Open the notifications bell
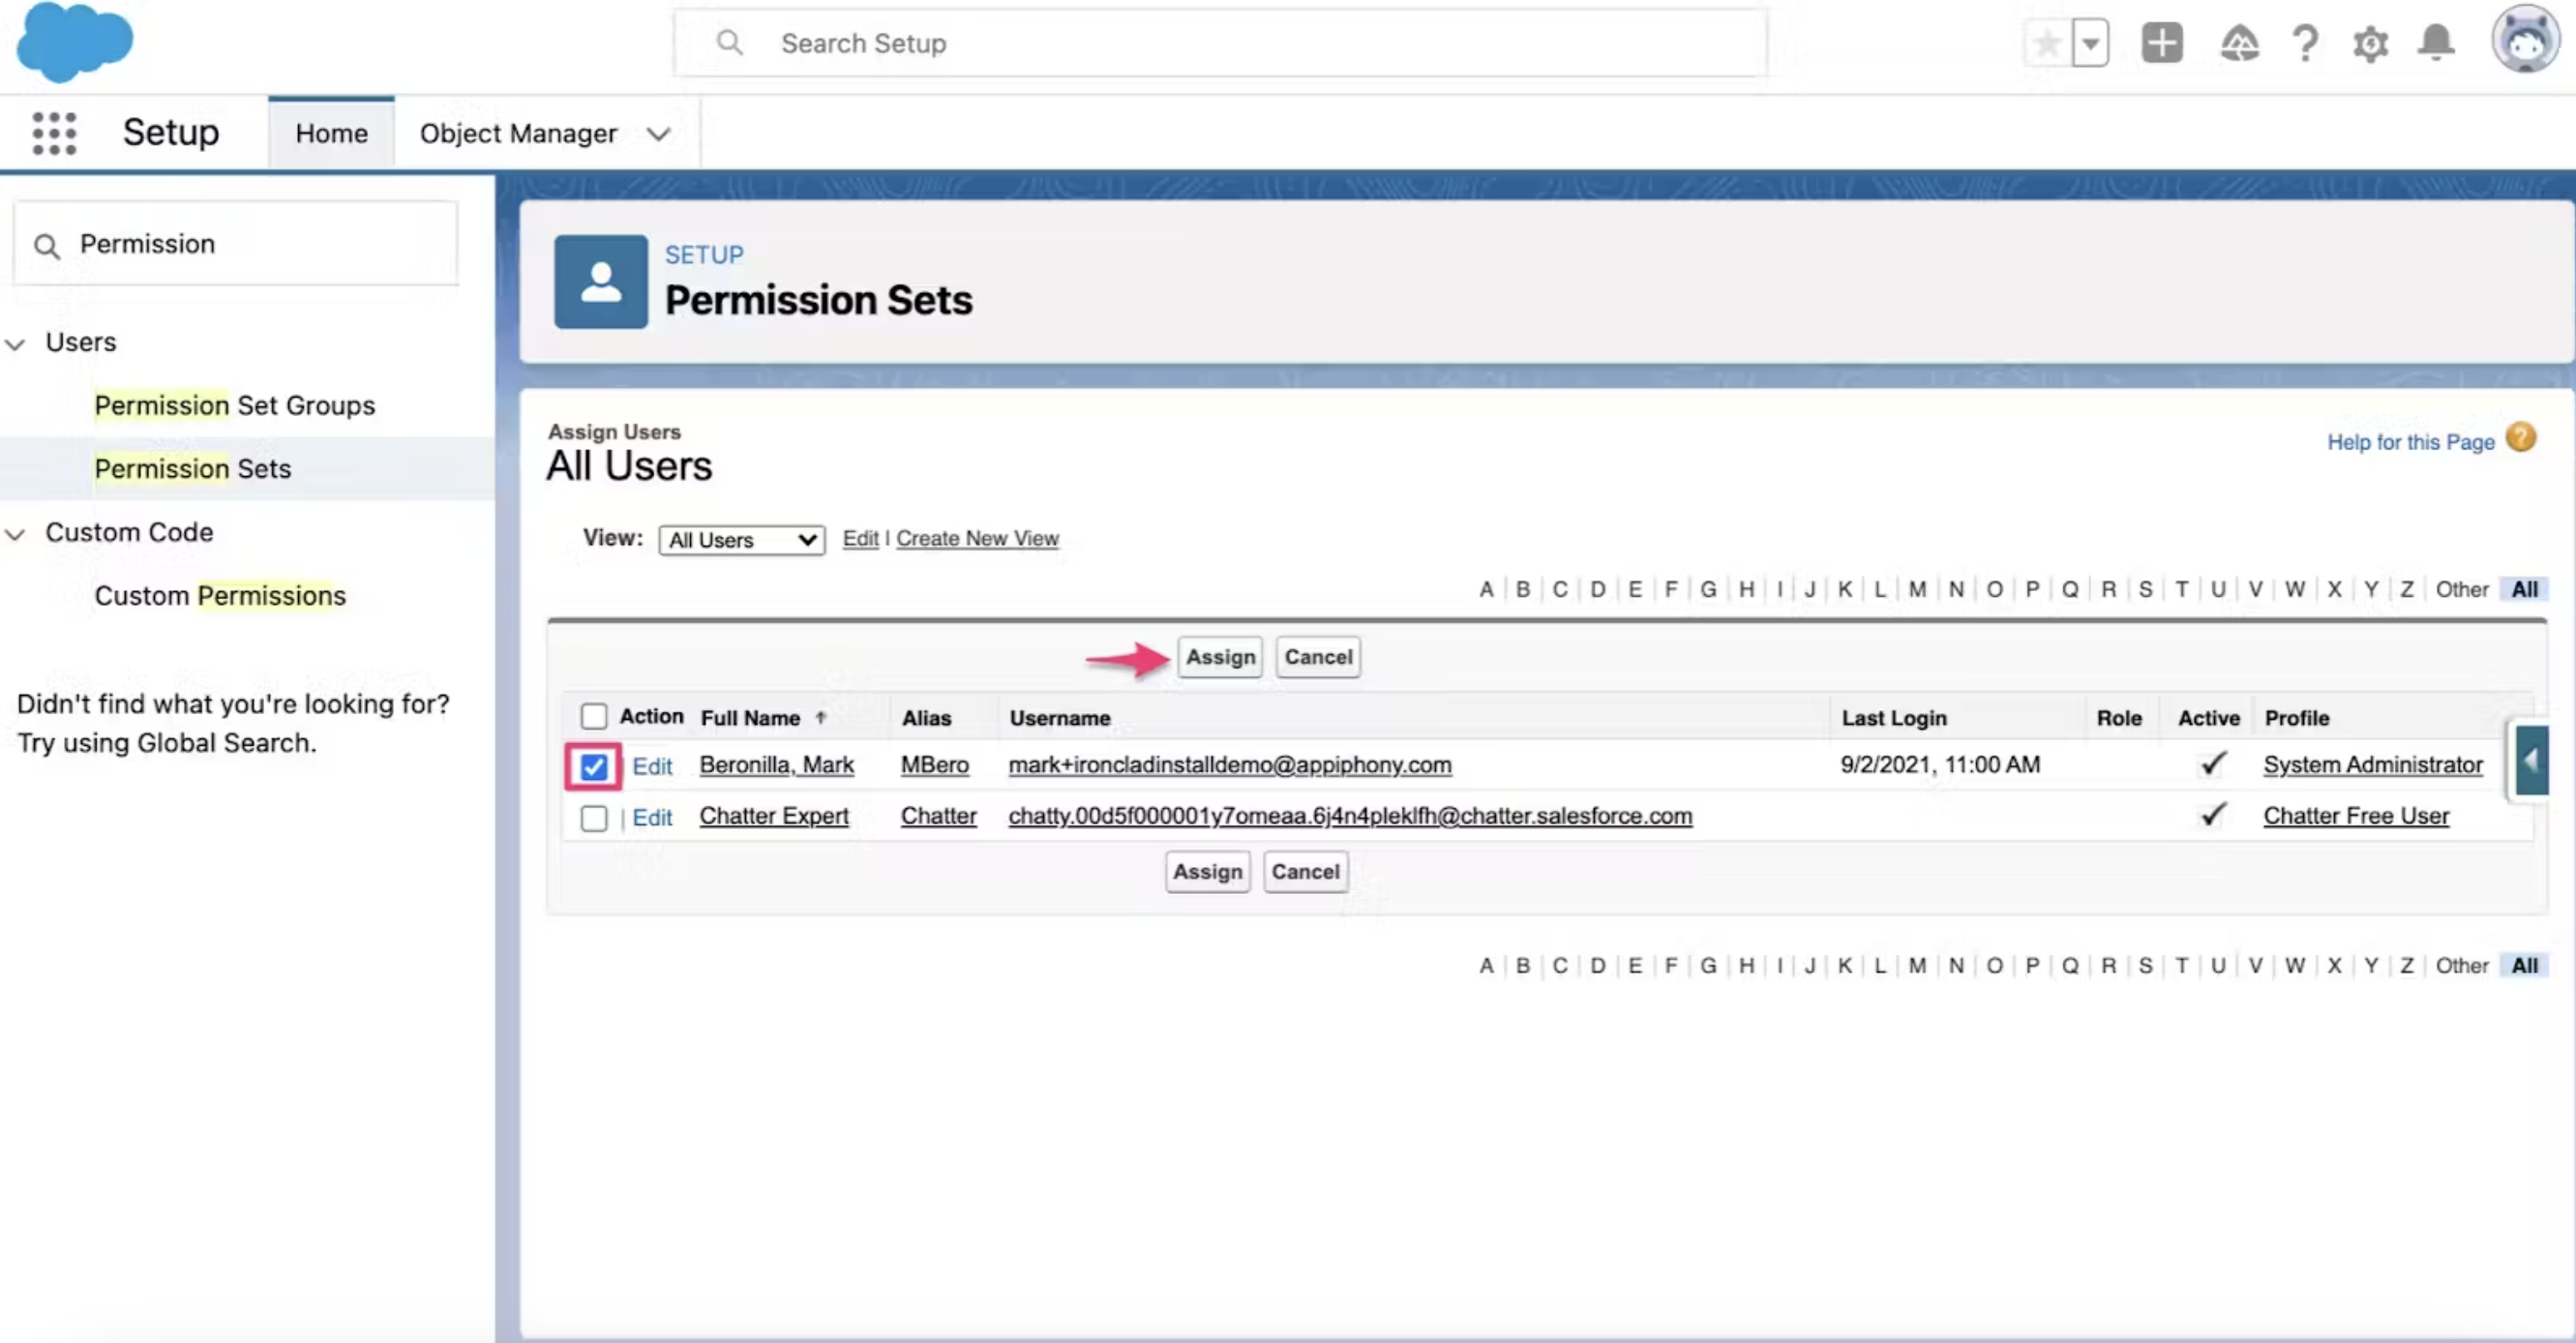 click(2436, 43)
